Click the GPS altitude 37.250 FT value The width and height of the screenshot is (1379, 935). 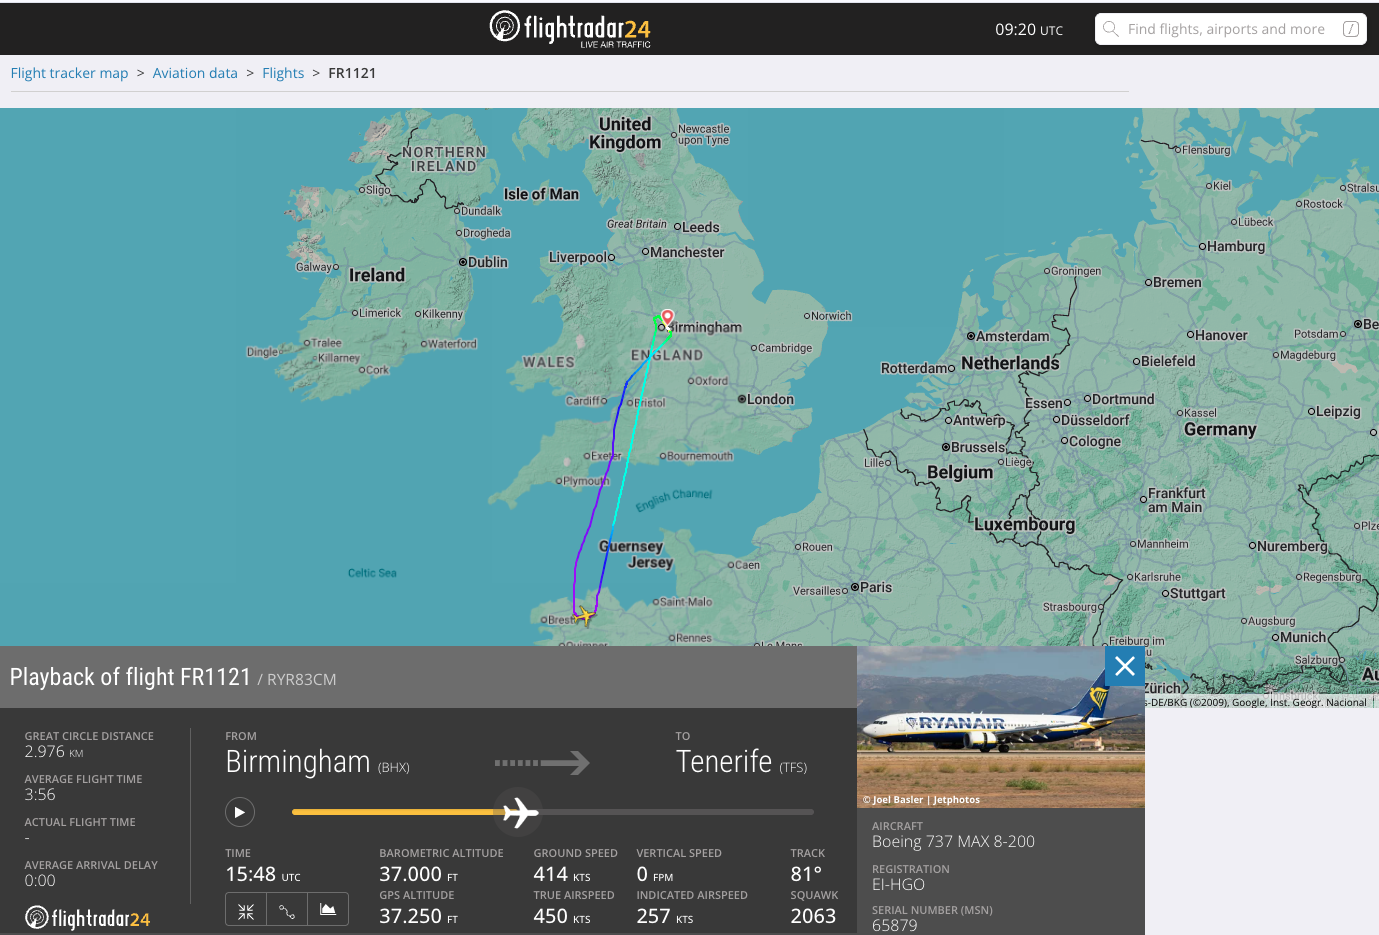pos(418,916)
